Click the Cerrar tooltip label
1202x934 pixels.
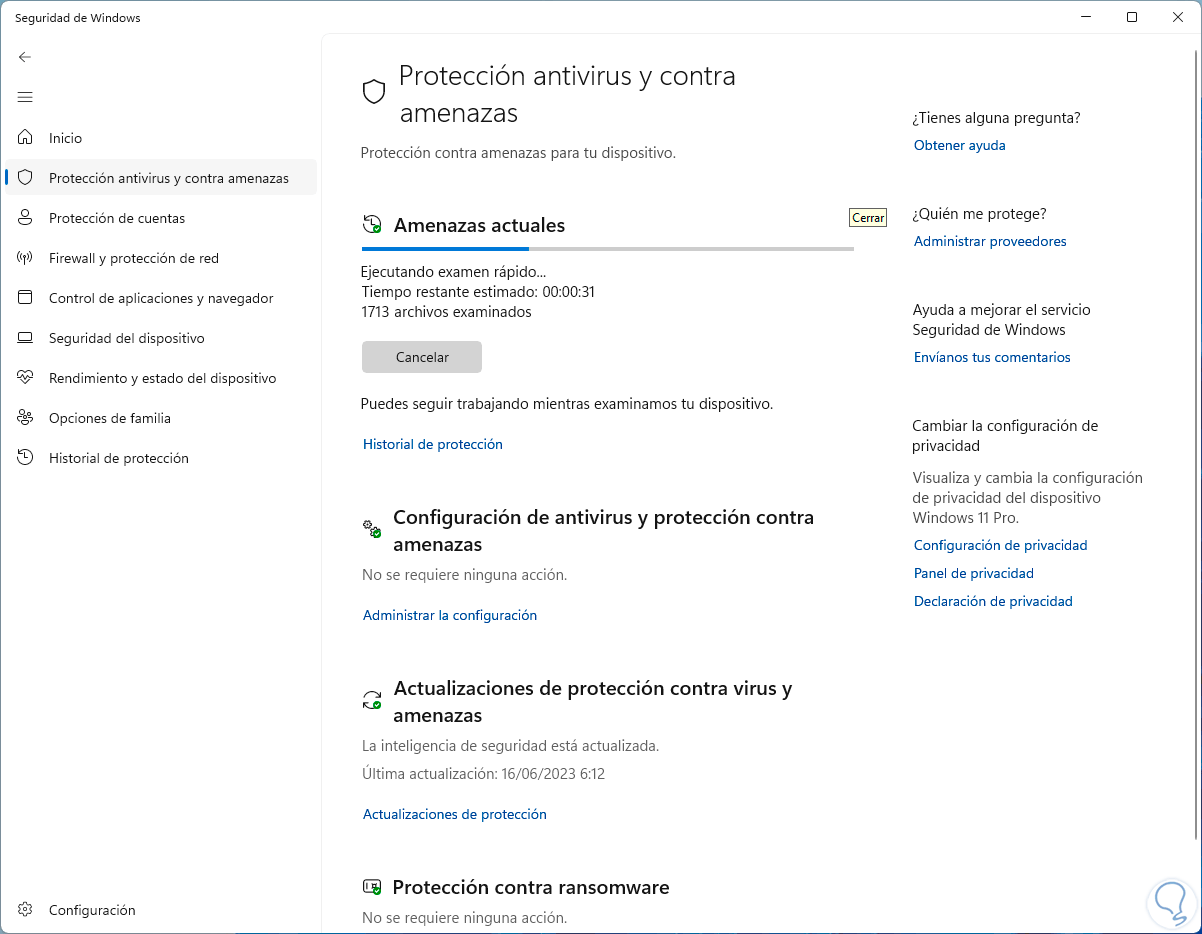867,217
